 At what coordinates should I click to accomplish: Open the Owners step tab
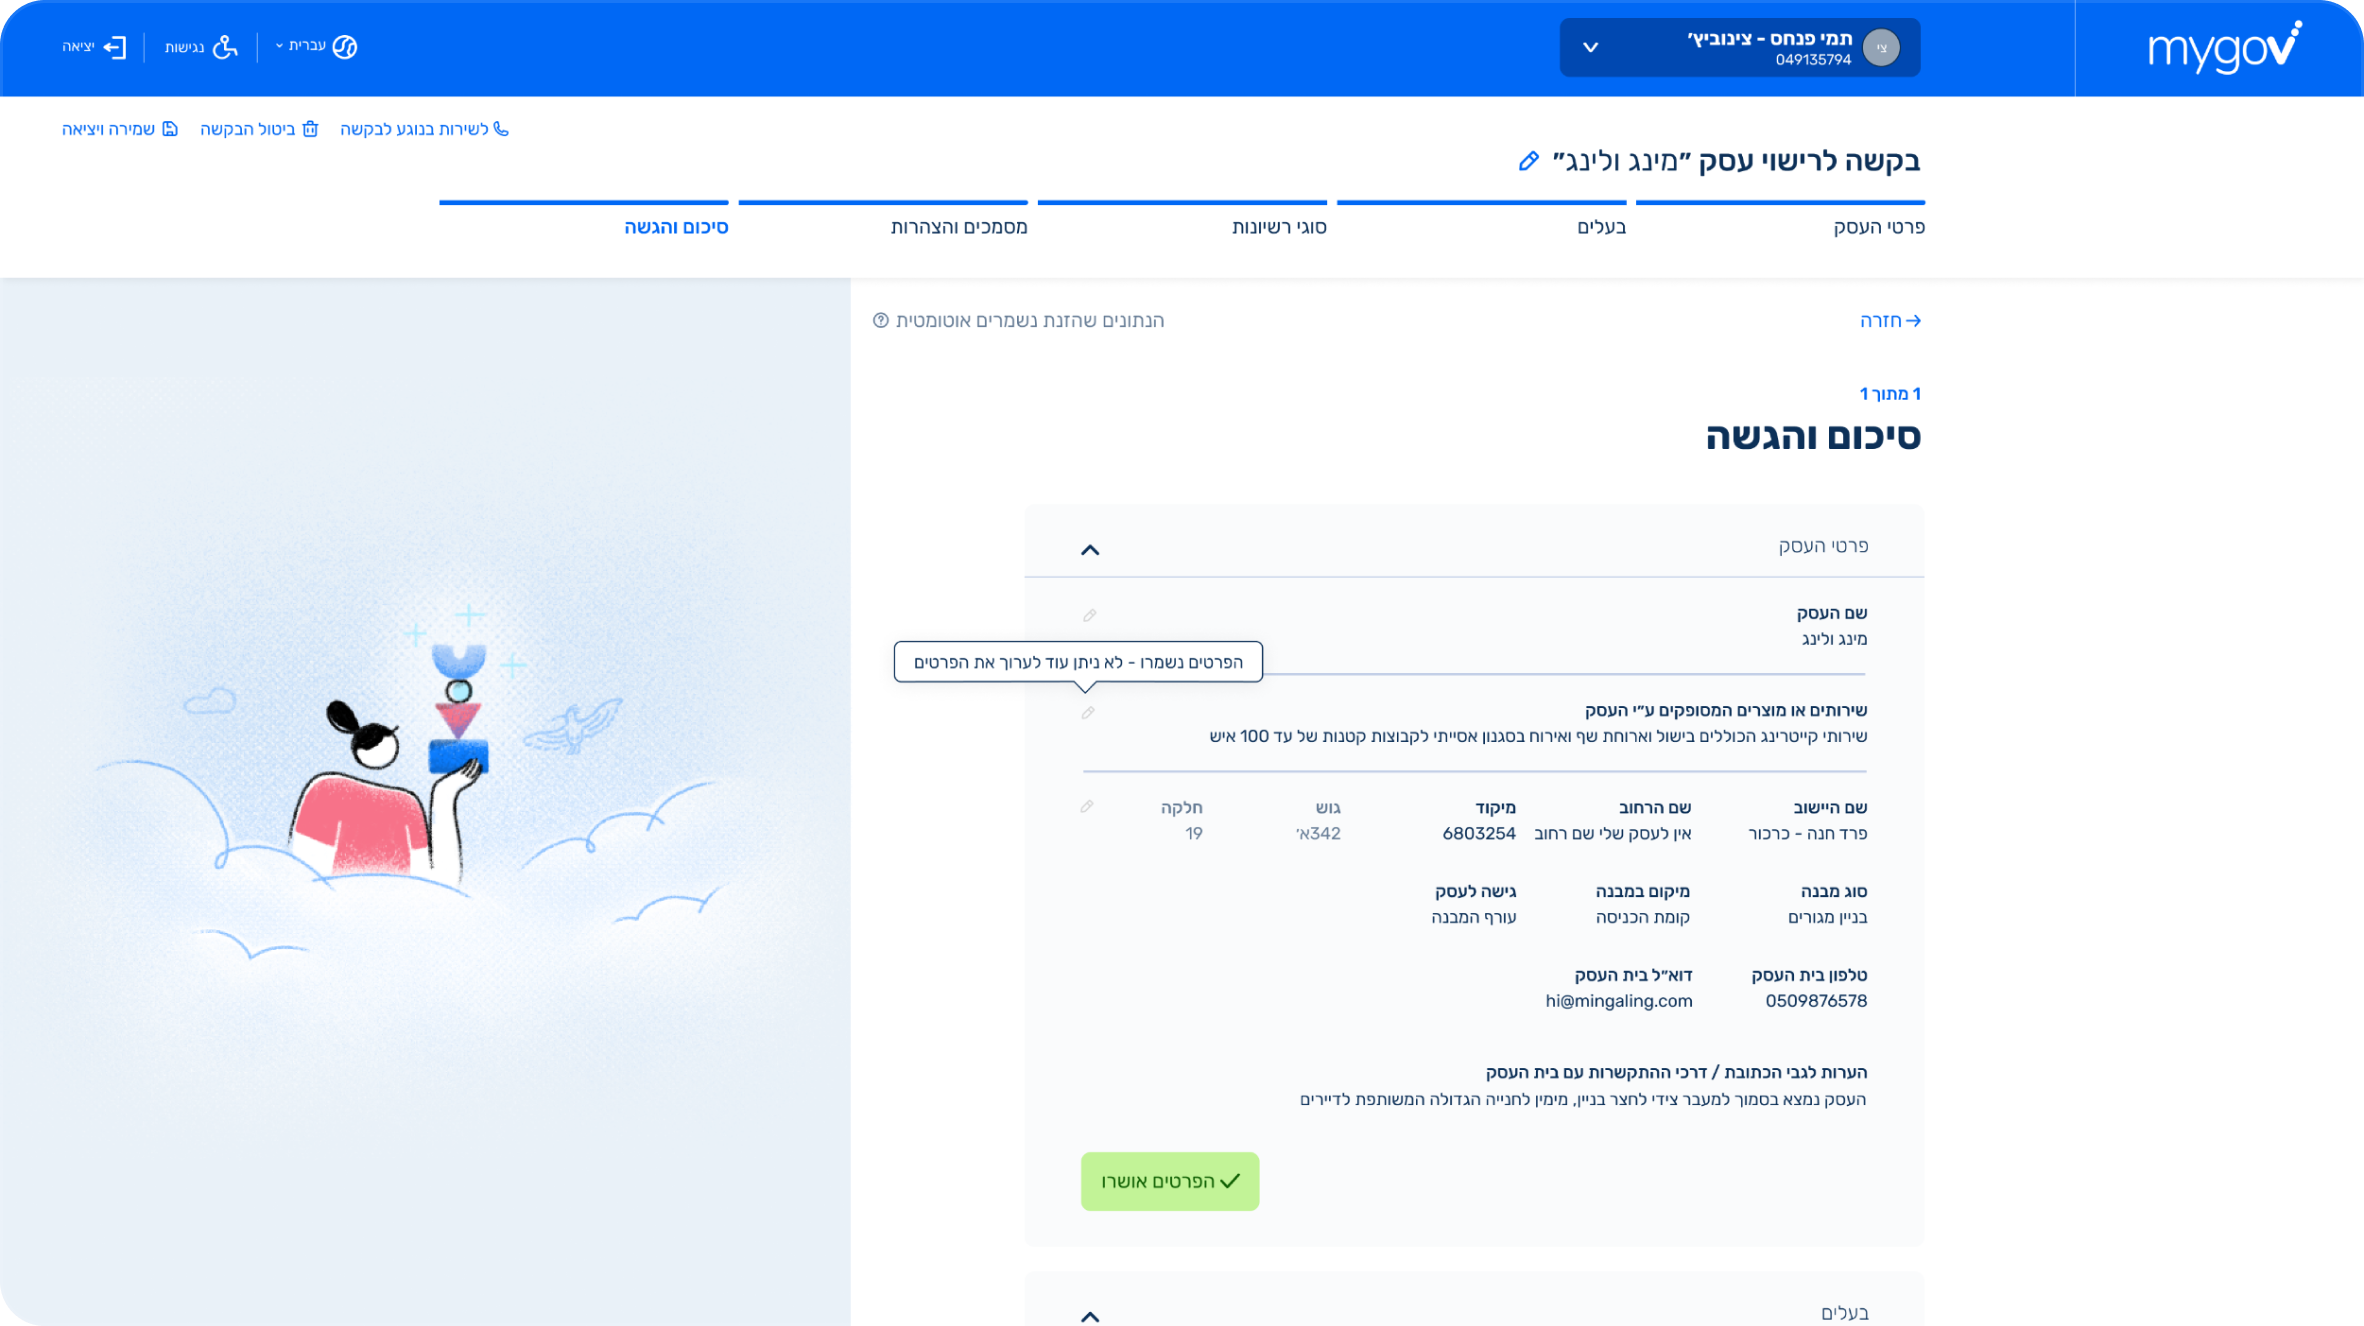coord(1600,227)
